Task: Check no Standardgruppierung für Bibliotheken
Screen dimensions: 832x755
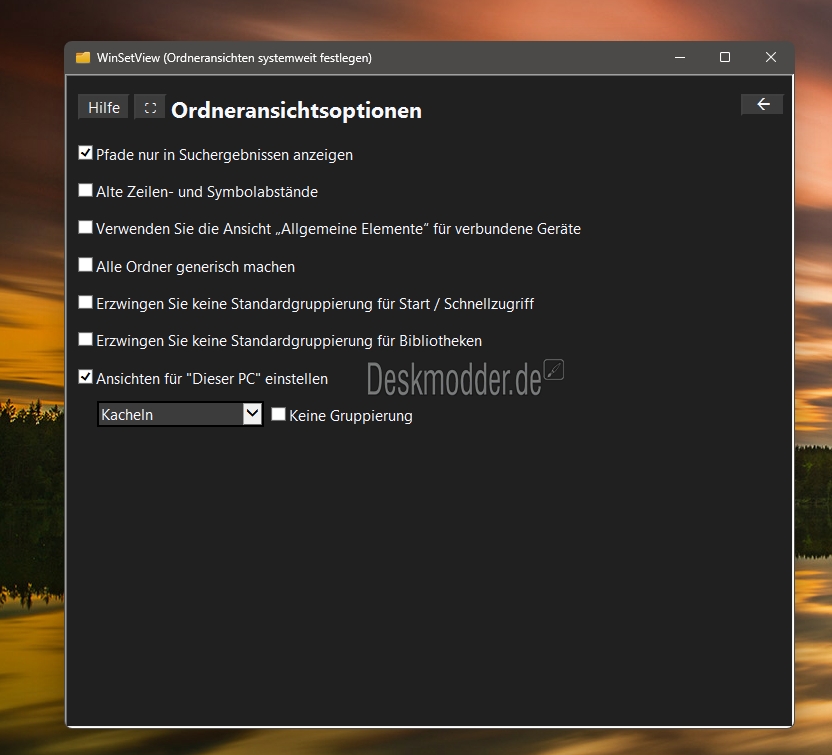Action: (x=85, y=340)
